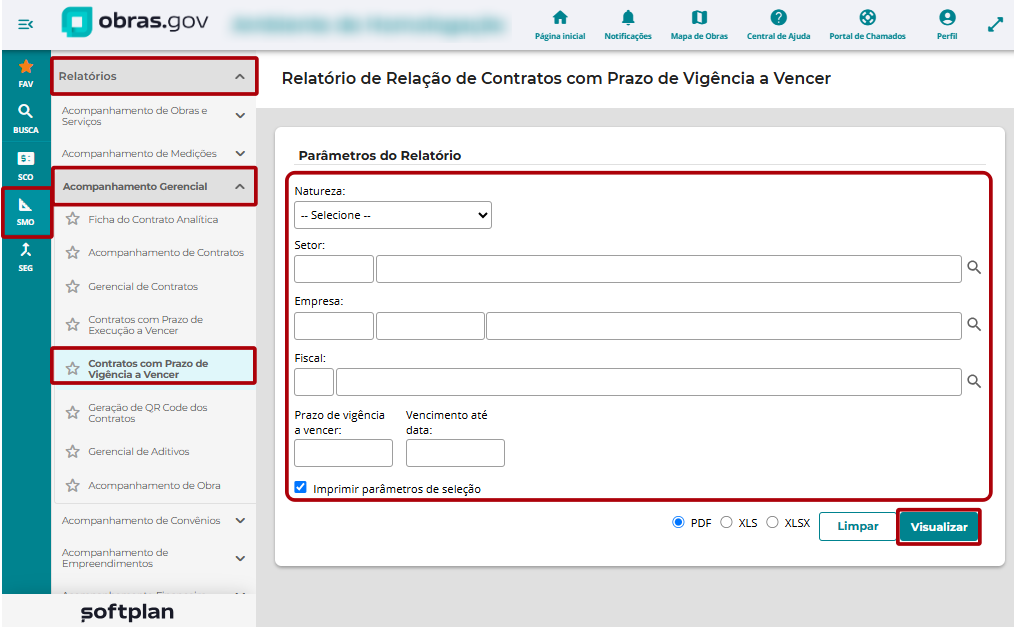Open FAV favorites in the left rail
This screenshot has width=1014, height=627.
[26, 73]
